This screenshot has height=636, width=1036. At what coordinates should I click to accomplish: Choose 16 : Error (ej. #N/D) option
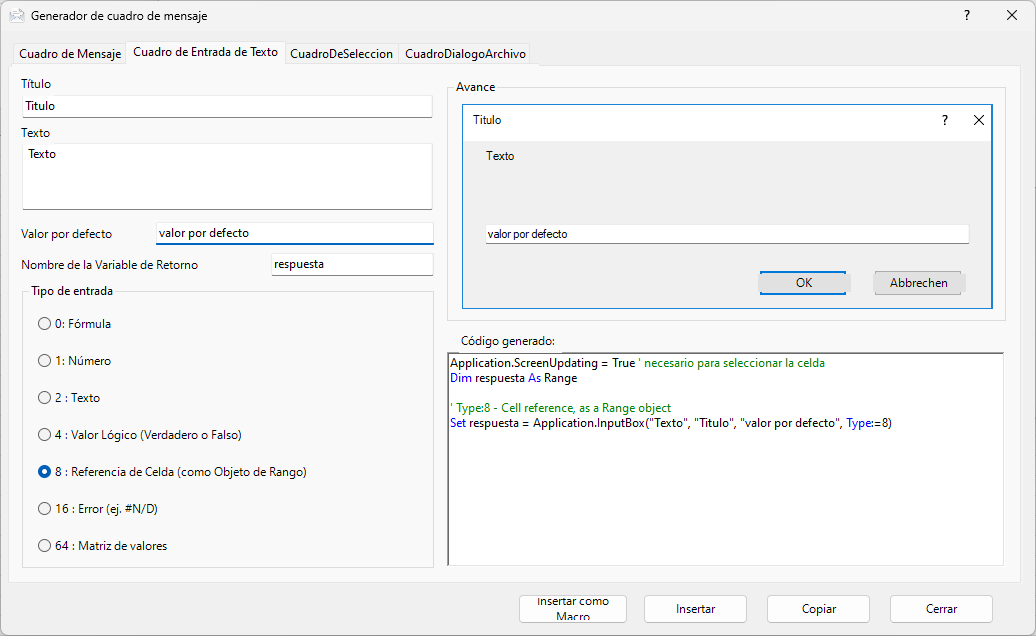(x=98, y=509)
